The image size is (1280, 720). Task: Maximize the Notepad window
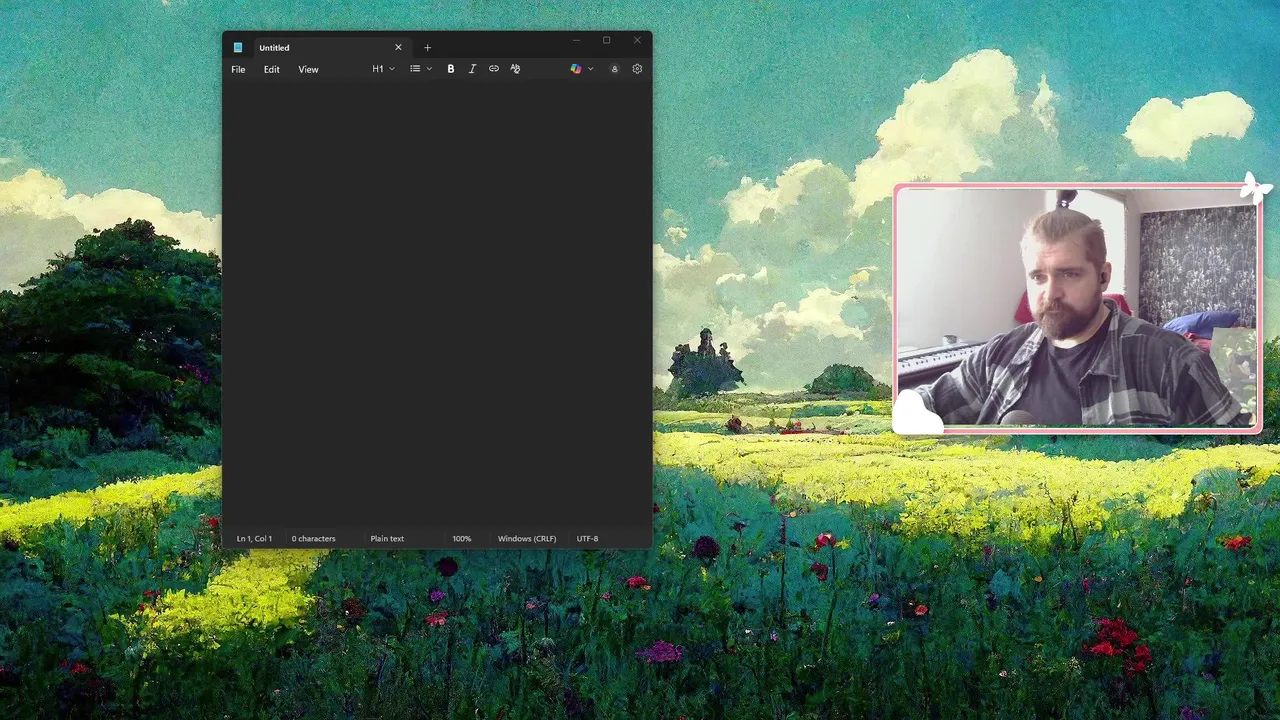[x=606, y=41]
